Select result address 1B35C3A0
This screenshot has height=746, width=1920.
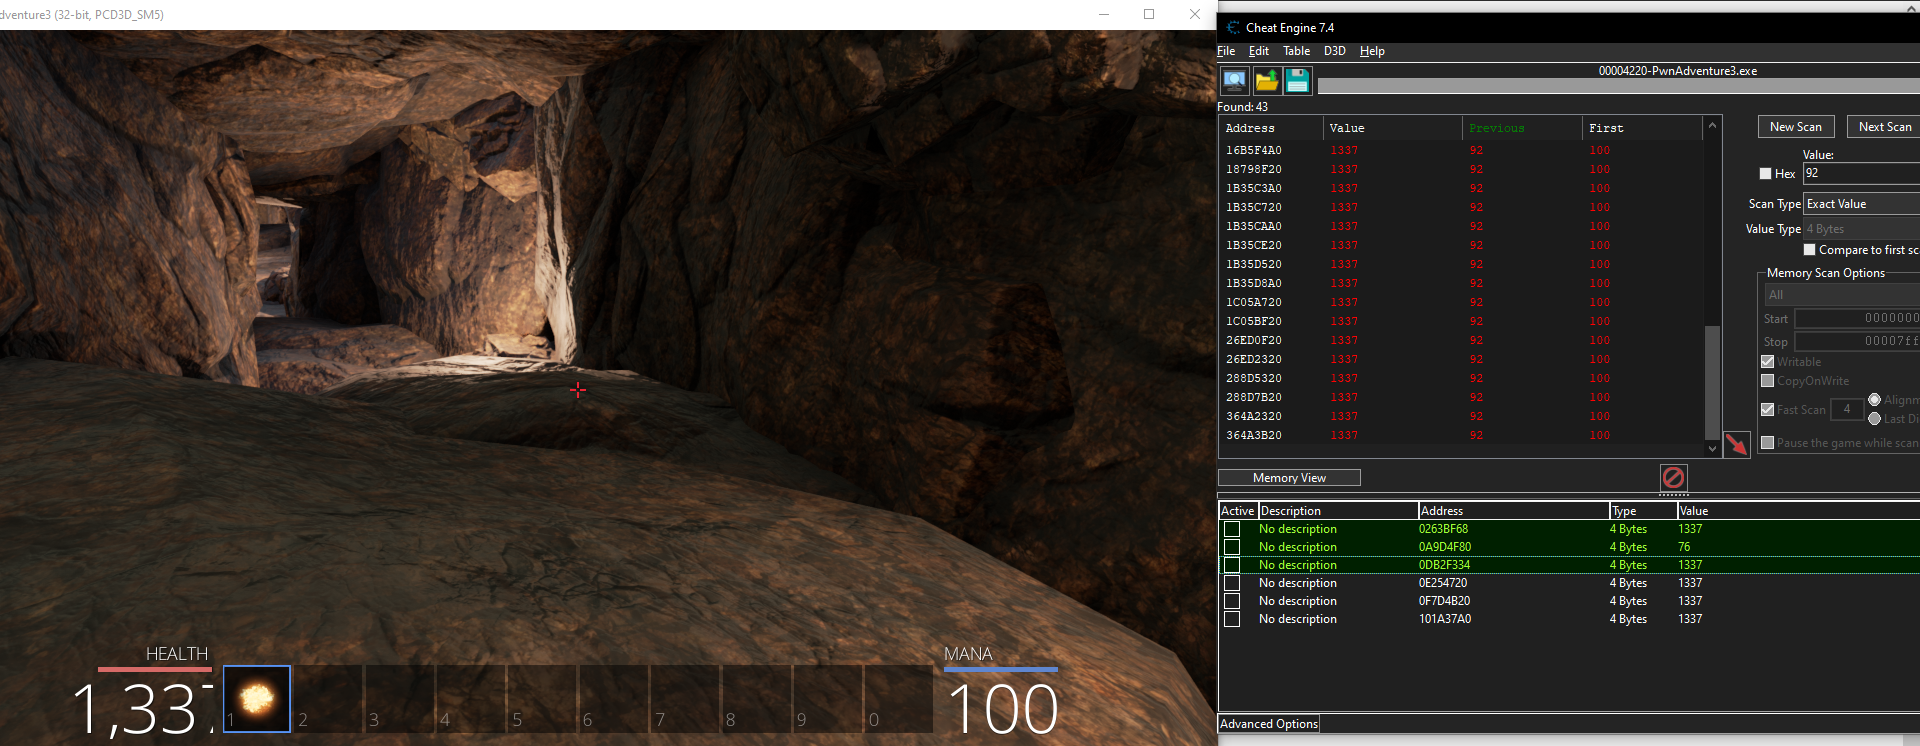pyautogui.click(x=1253, y=188)
